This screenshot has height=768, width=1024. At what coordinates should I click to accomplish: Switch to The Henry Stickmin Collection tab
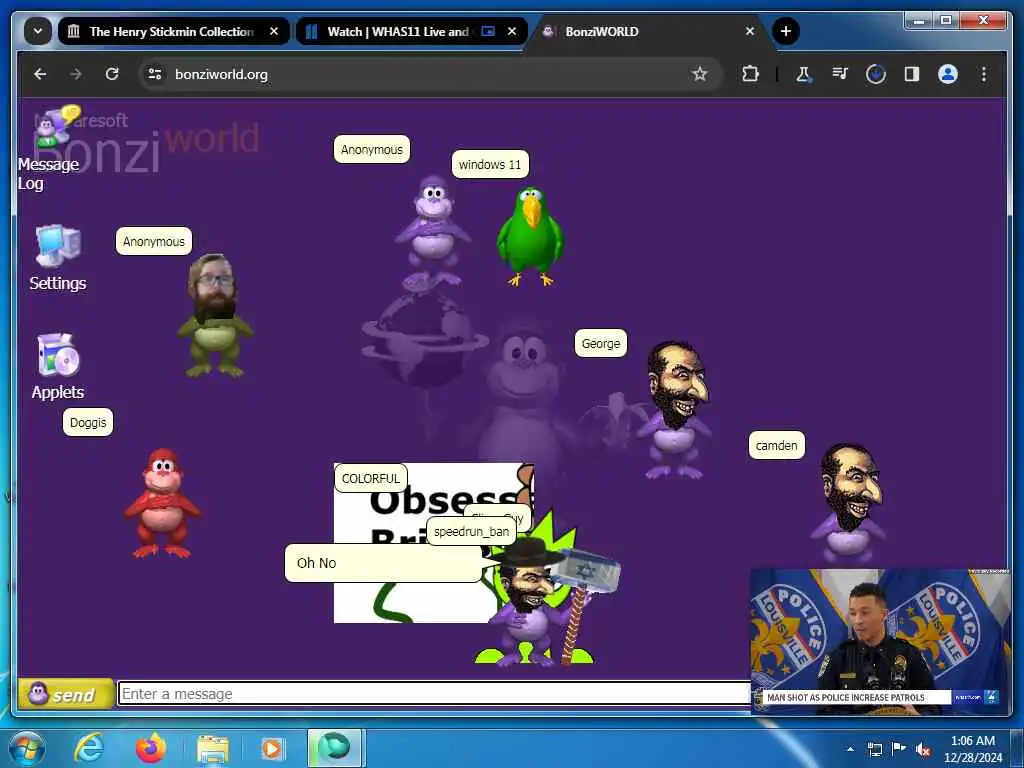pos(173,31)
